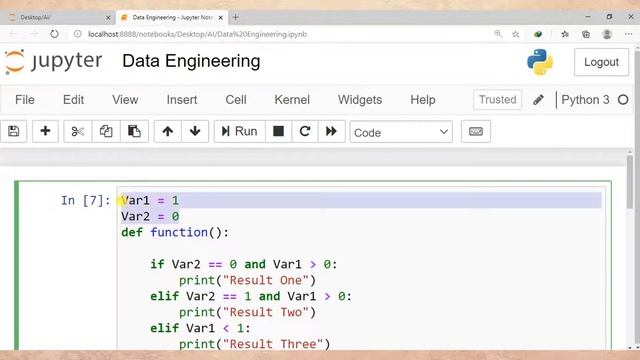Open a new browser tab

tap(236, 17)
